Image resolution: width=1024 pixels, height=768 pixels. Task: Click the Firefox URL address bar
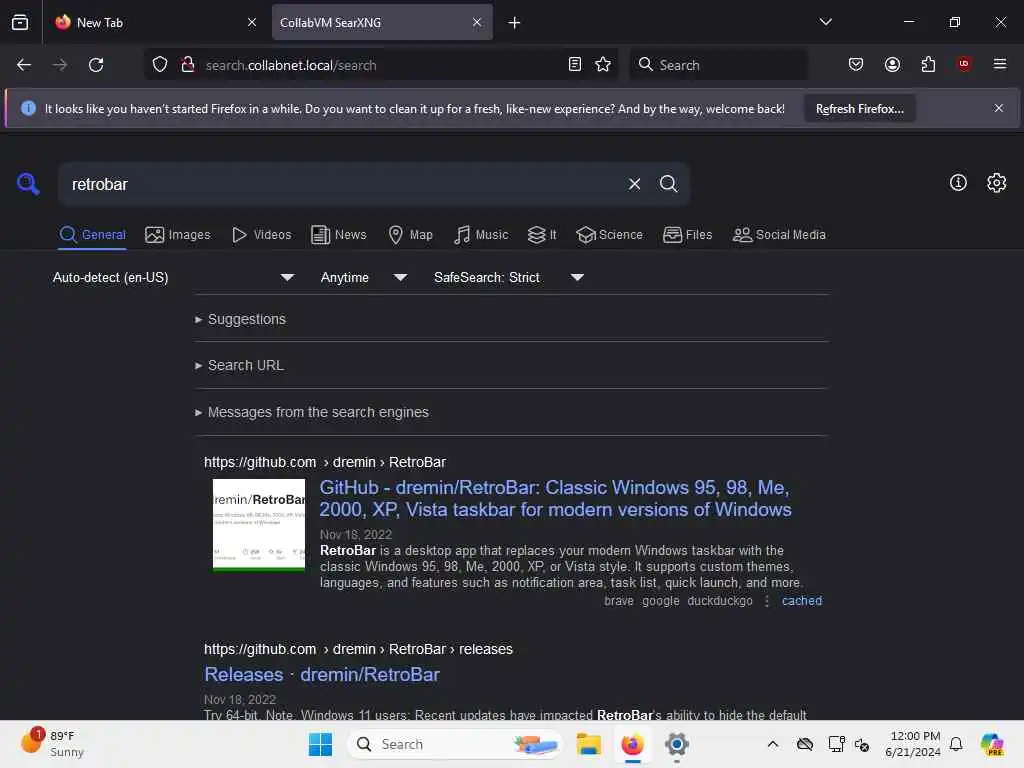380,65
